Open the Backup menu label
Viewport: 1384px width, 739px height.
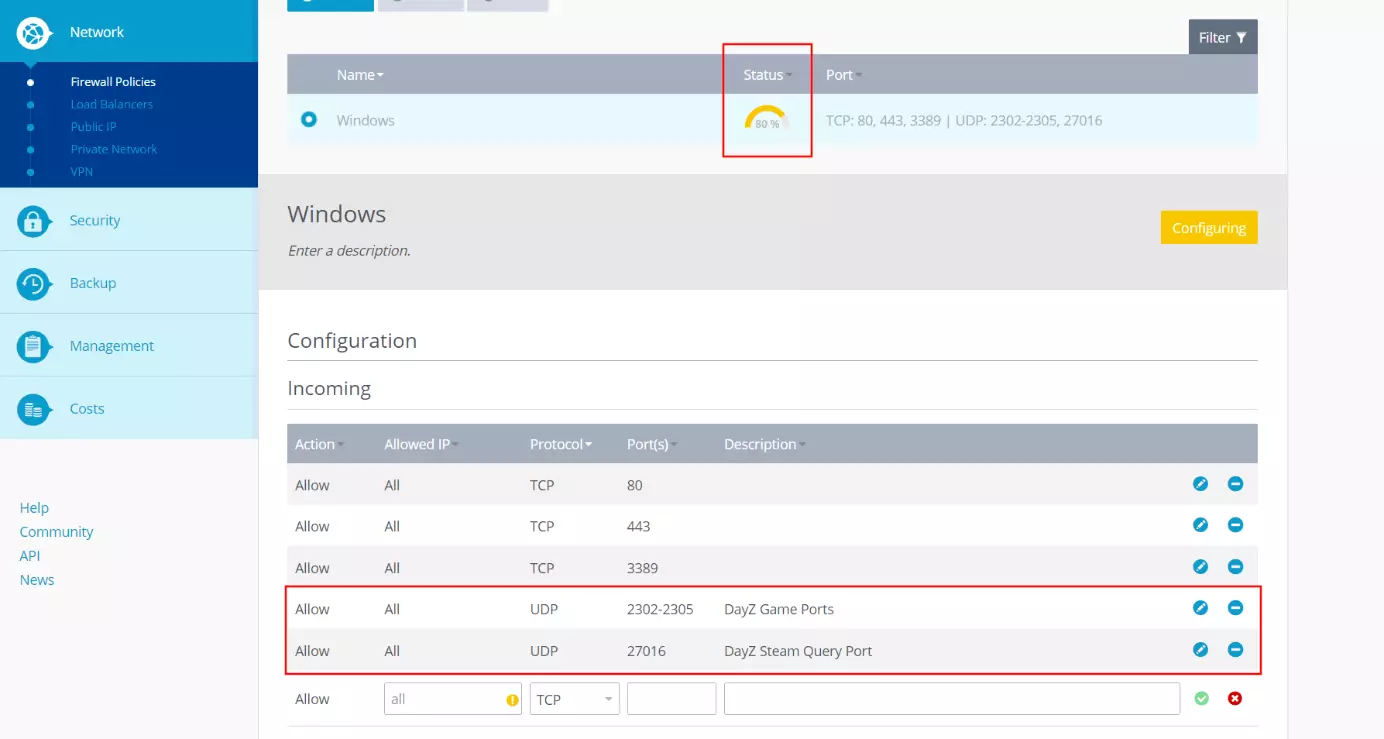click(x=93, y=283)
